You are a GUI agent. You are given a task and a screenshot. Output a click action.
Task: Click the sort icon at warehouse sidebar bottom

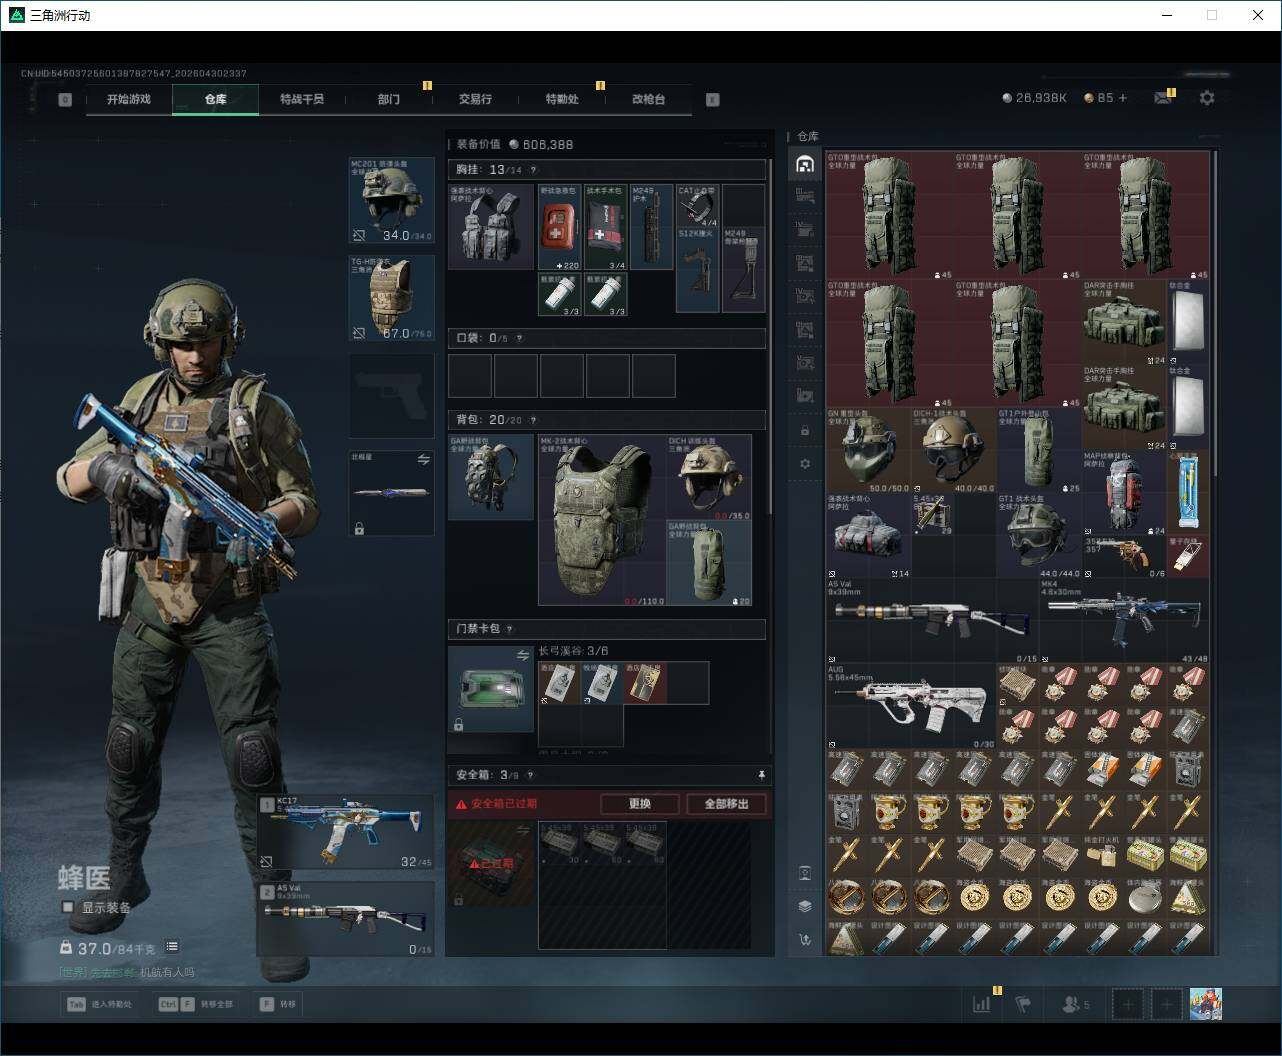click(805, 939)
